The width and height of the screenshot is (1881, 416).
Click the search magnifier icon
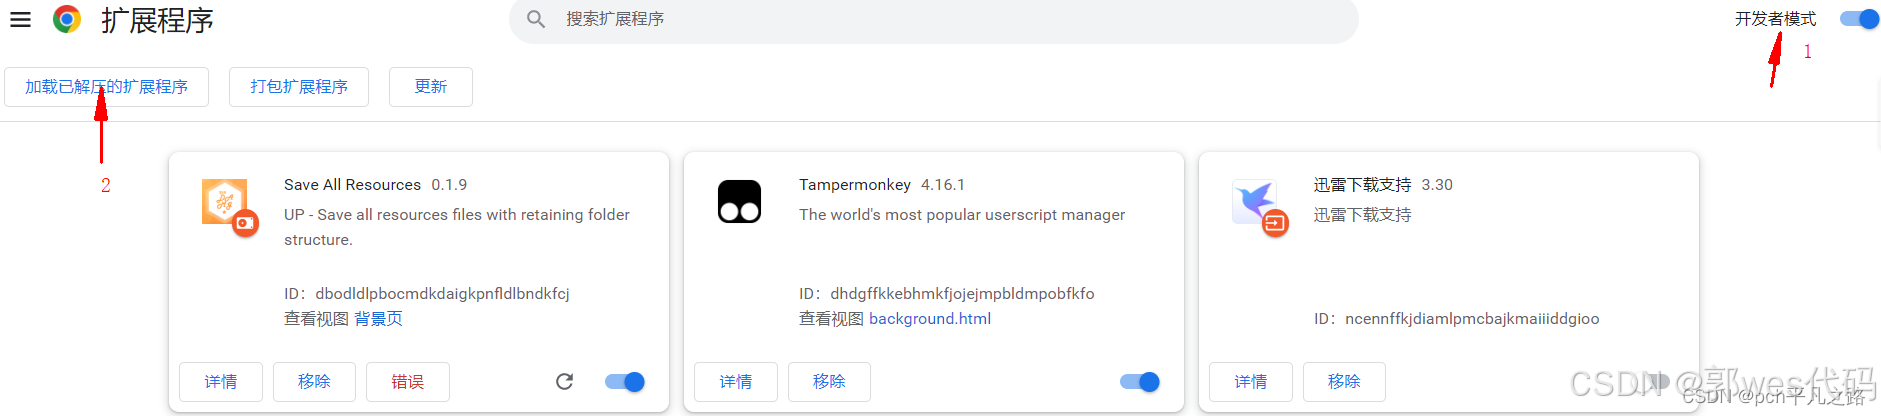tap(536, 19)
